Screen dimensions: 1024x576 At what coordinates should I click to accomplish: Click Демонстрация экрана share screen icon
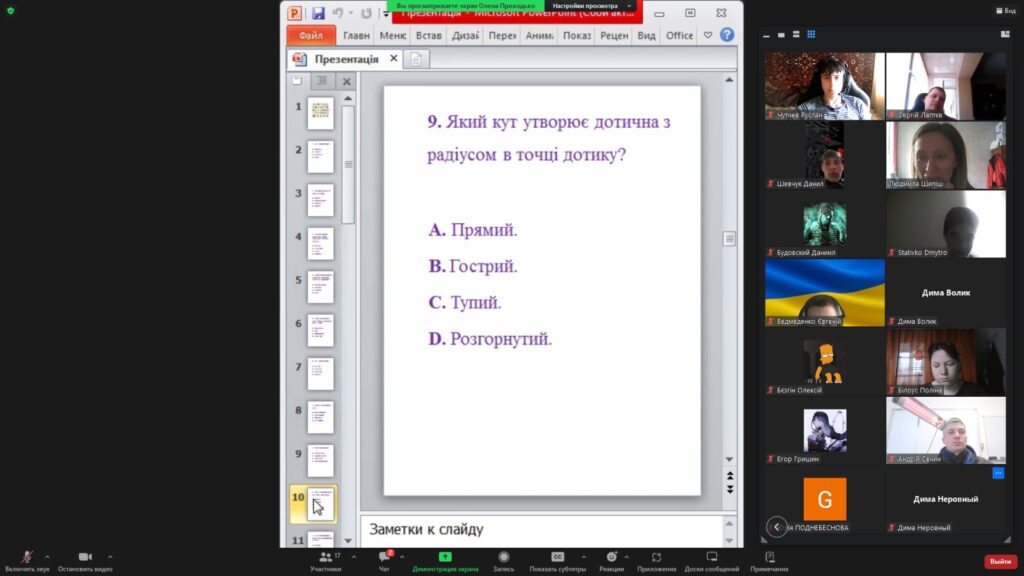445,557
